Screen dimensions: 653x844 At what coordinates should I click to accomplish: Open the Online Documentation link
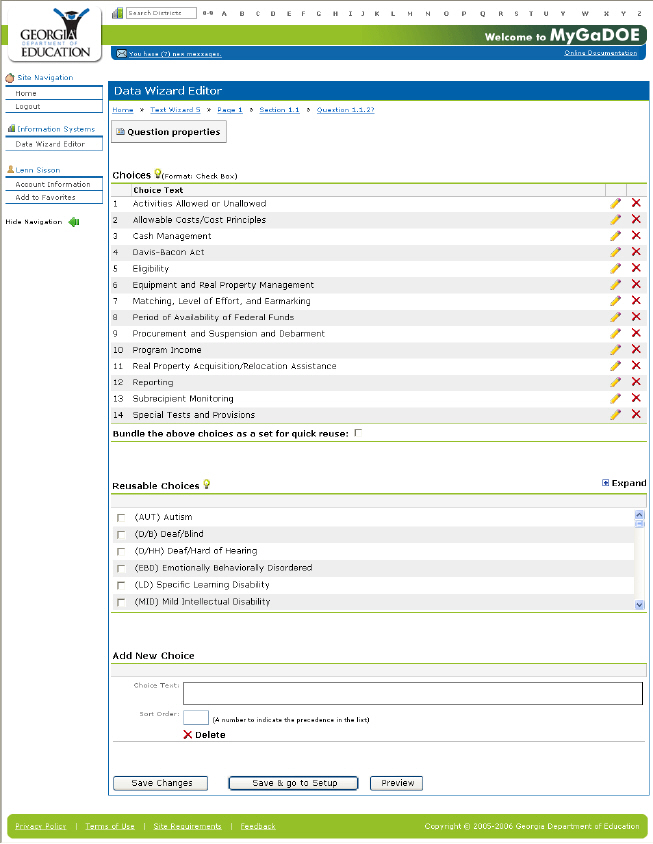pyautogui.click(x=600, y=53)
